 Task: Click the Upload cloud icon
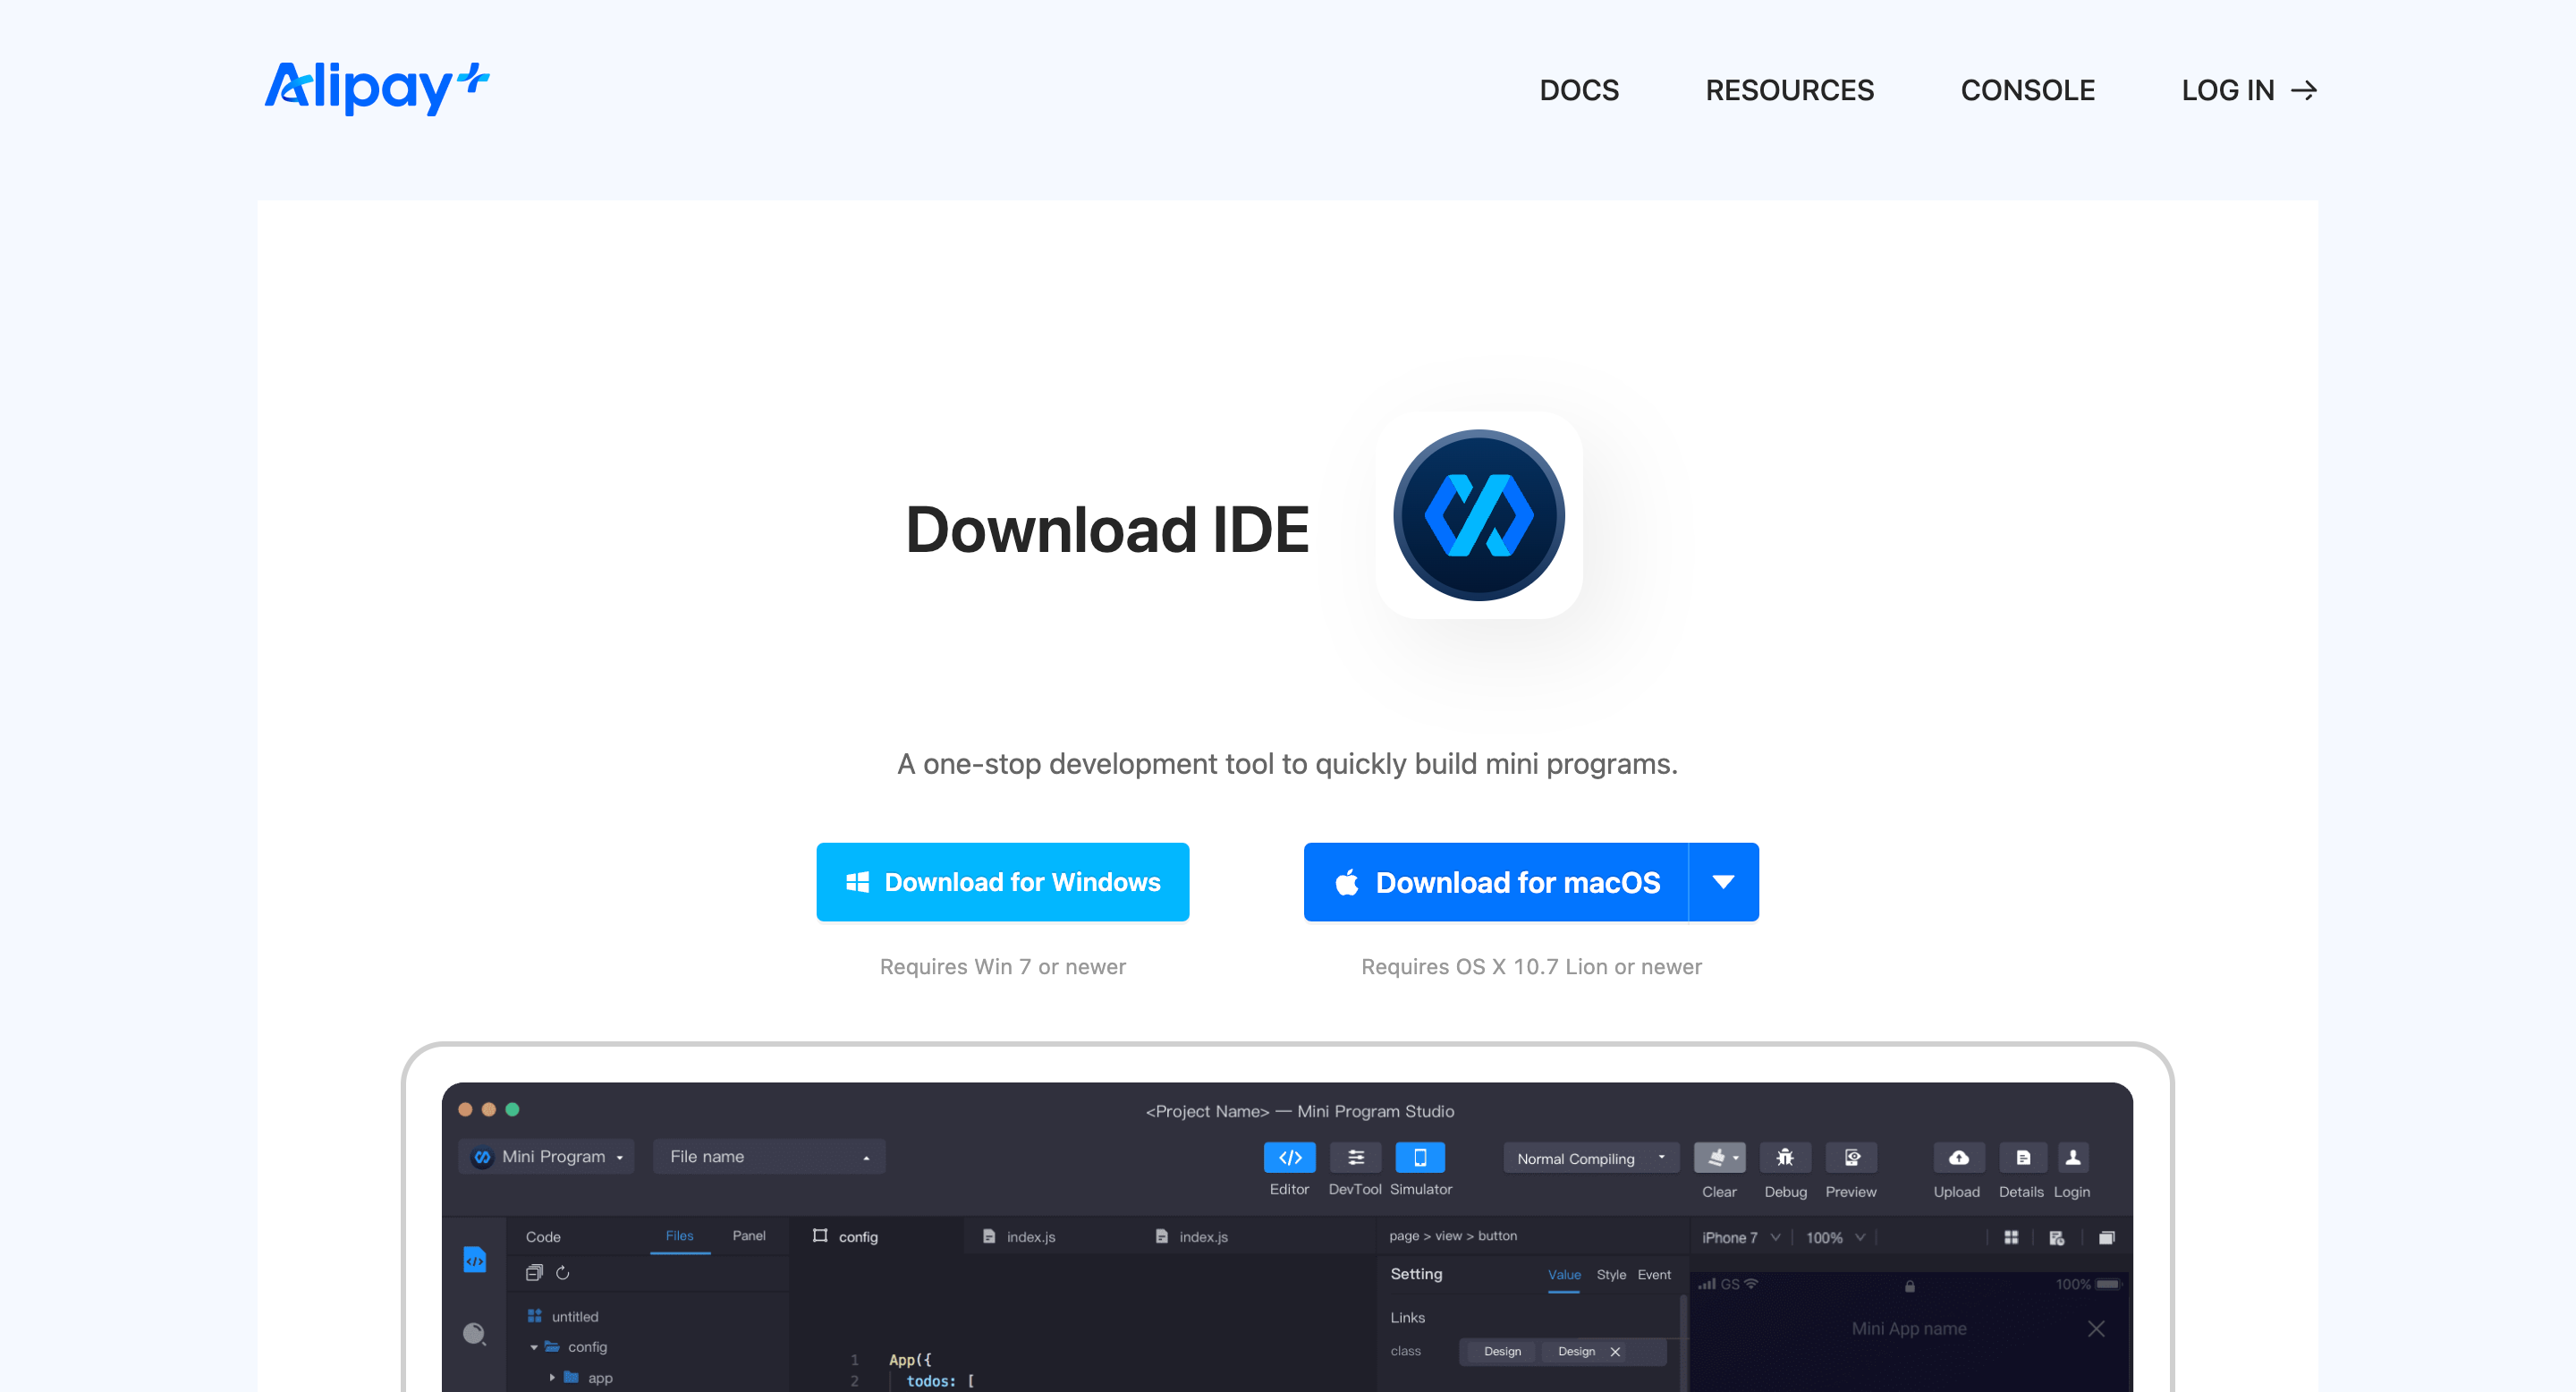1957,1157
